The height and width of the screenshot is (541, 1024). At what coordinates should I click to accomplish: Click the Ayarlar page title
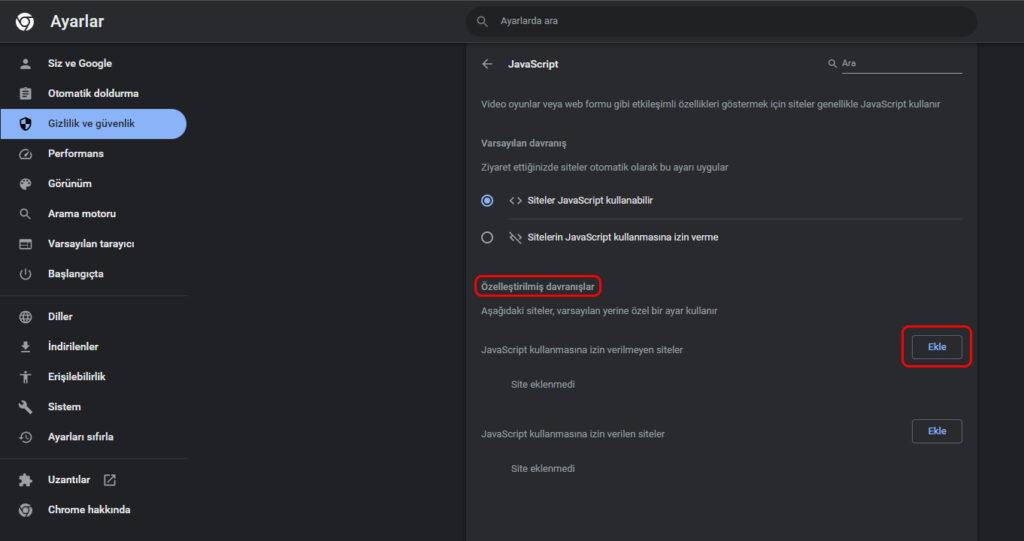pos(77,22)
